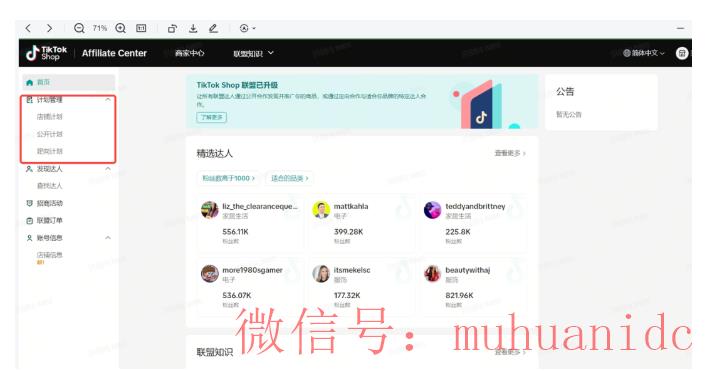Open 店铺计划 in sidebar
708x371 pixels.
pos(50,117)
